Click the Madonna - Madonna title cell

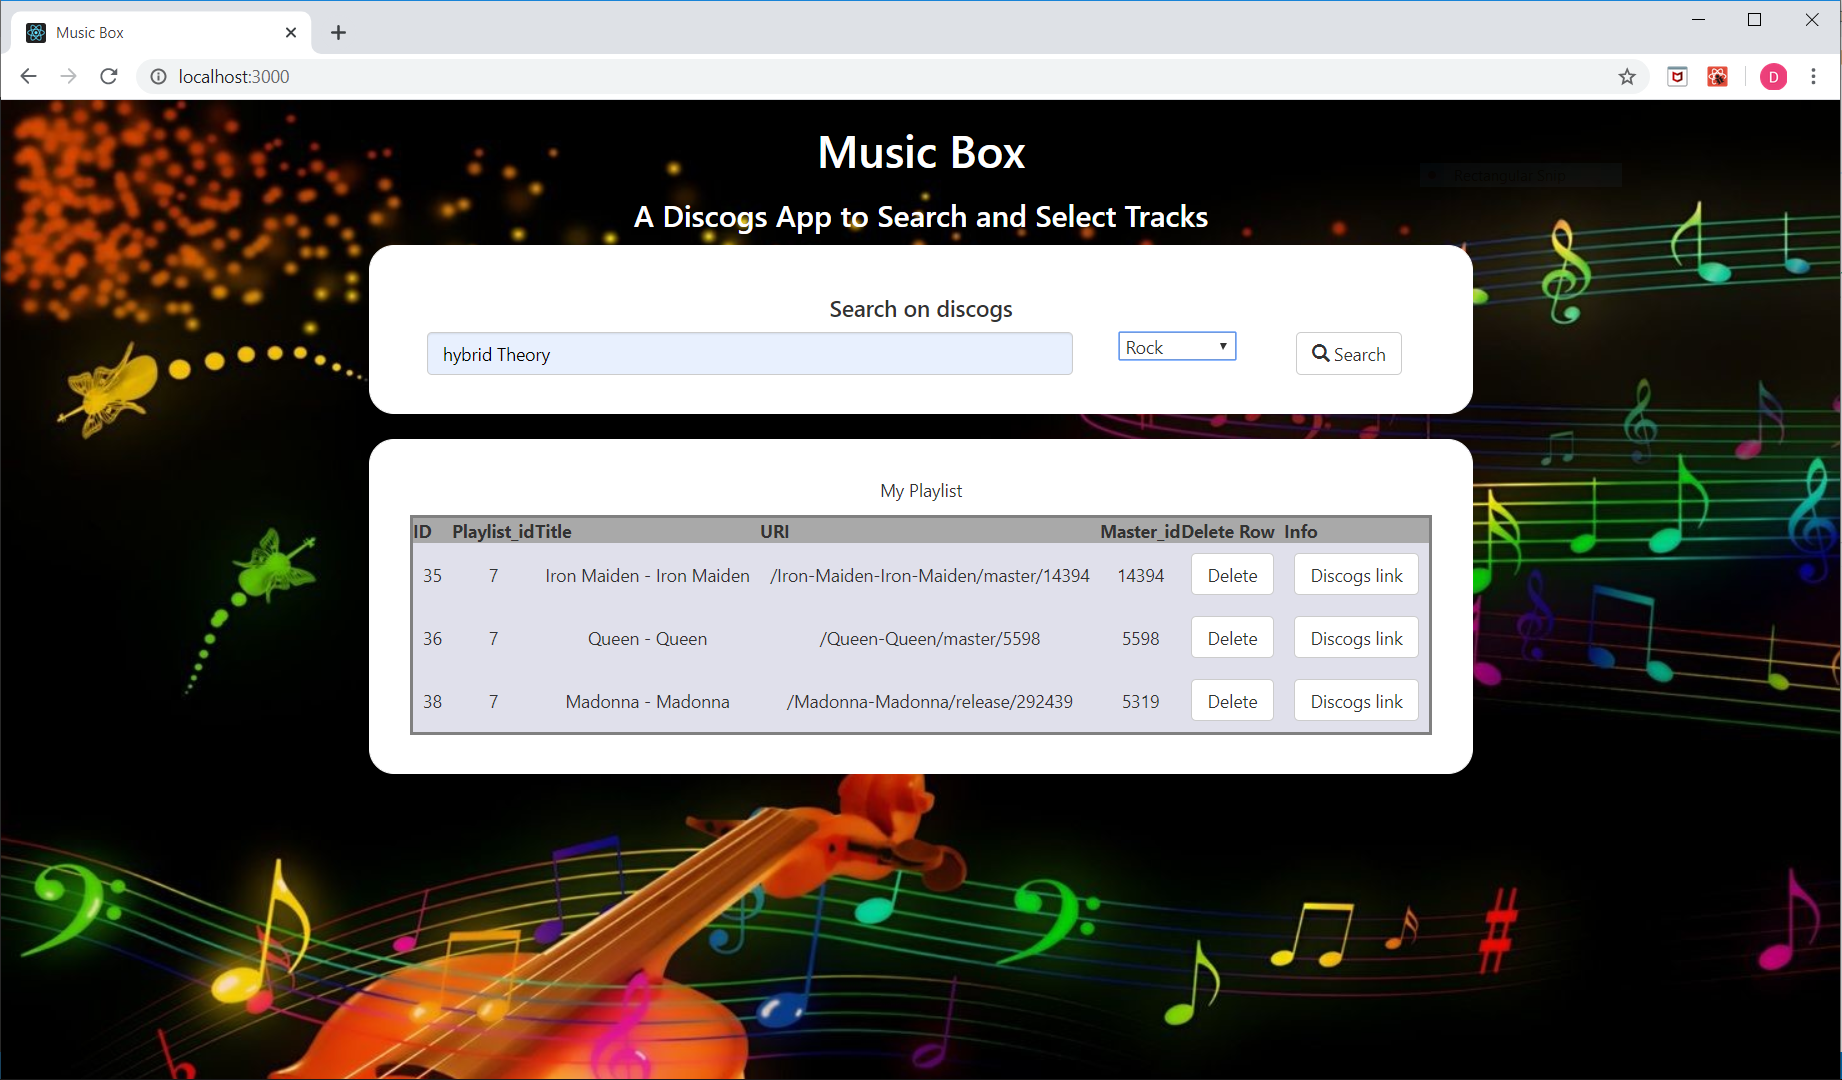coord(647,702)
